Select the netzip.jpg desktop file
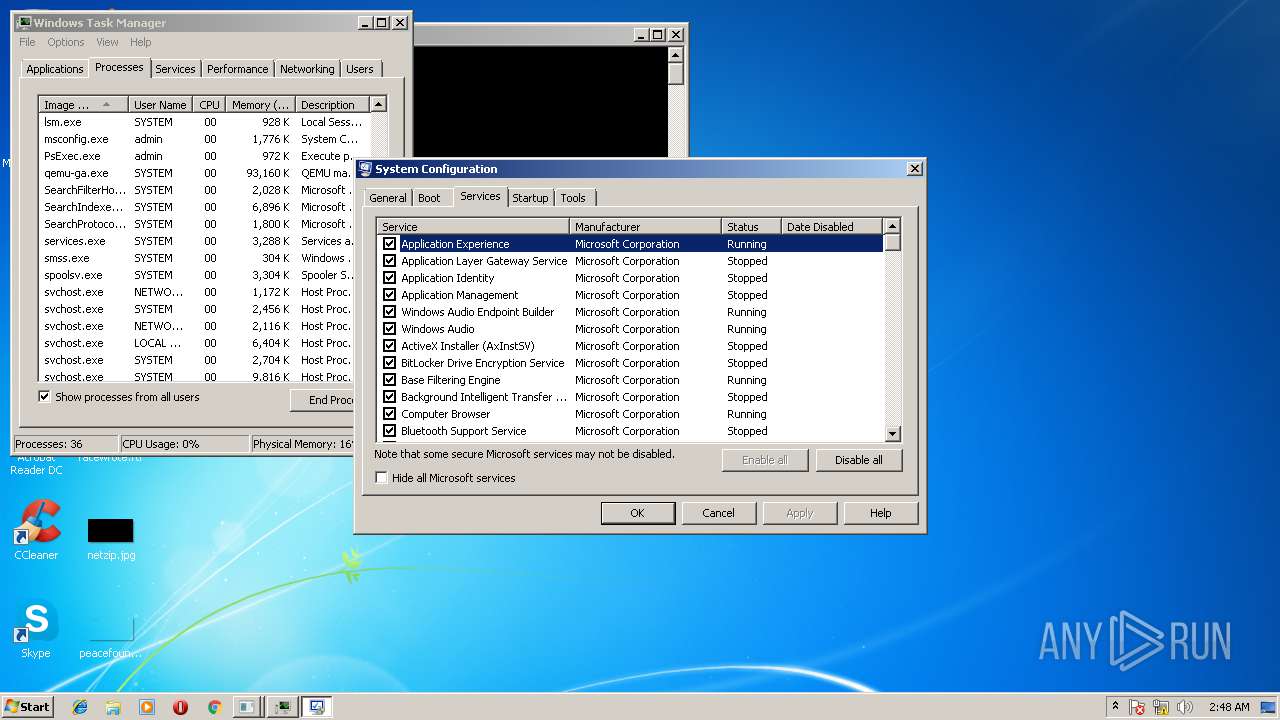 [x=111, y=538]
